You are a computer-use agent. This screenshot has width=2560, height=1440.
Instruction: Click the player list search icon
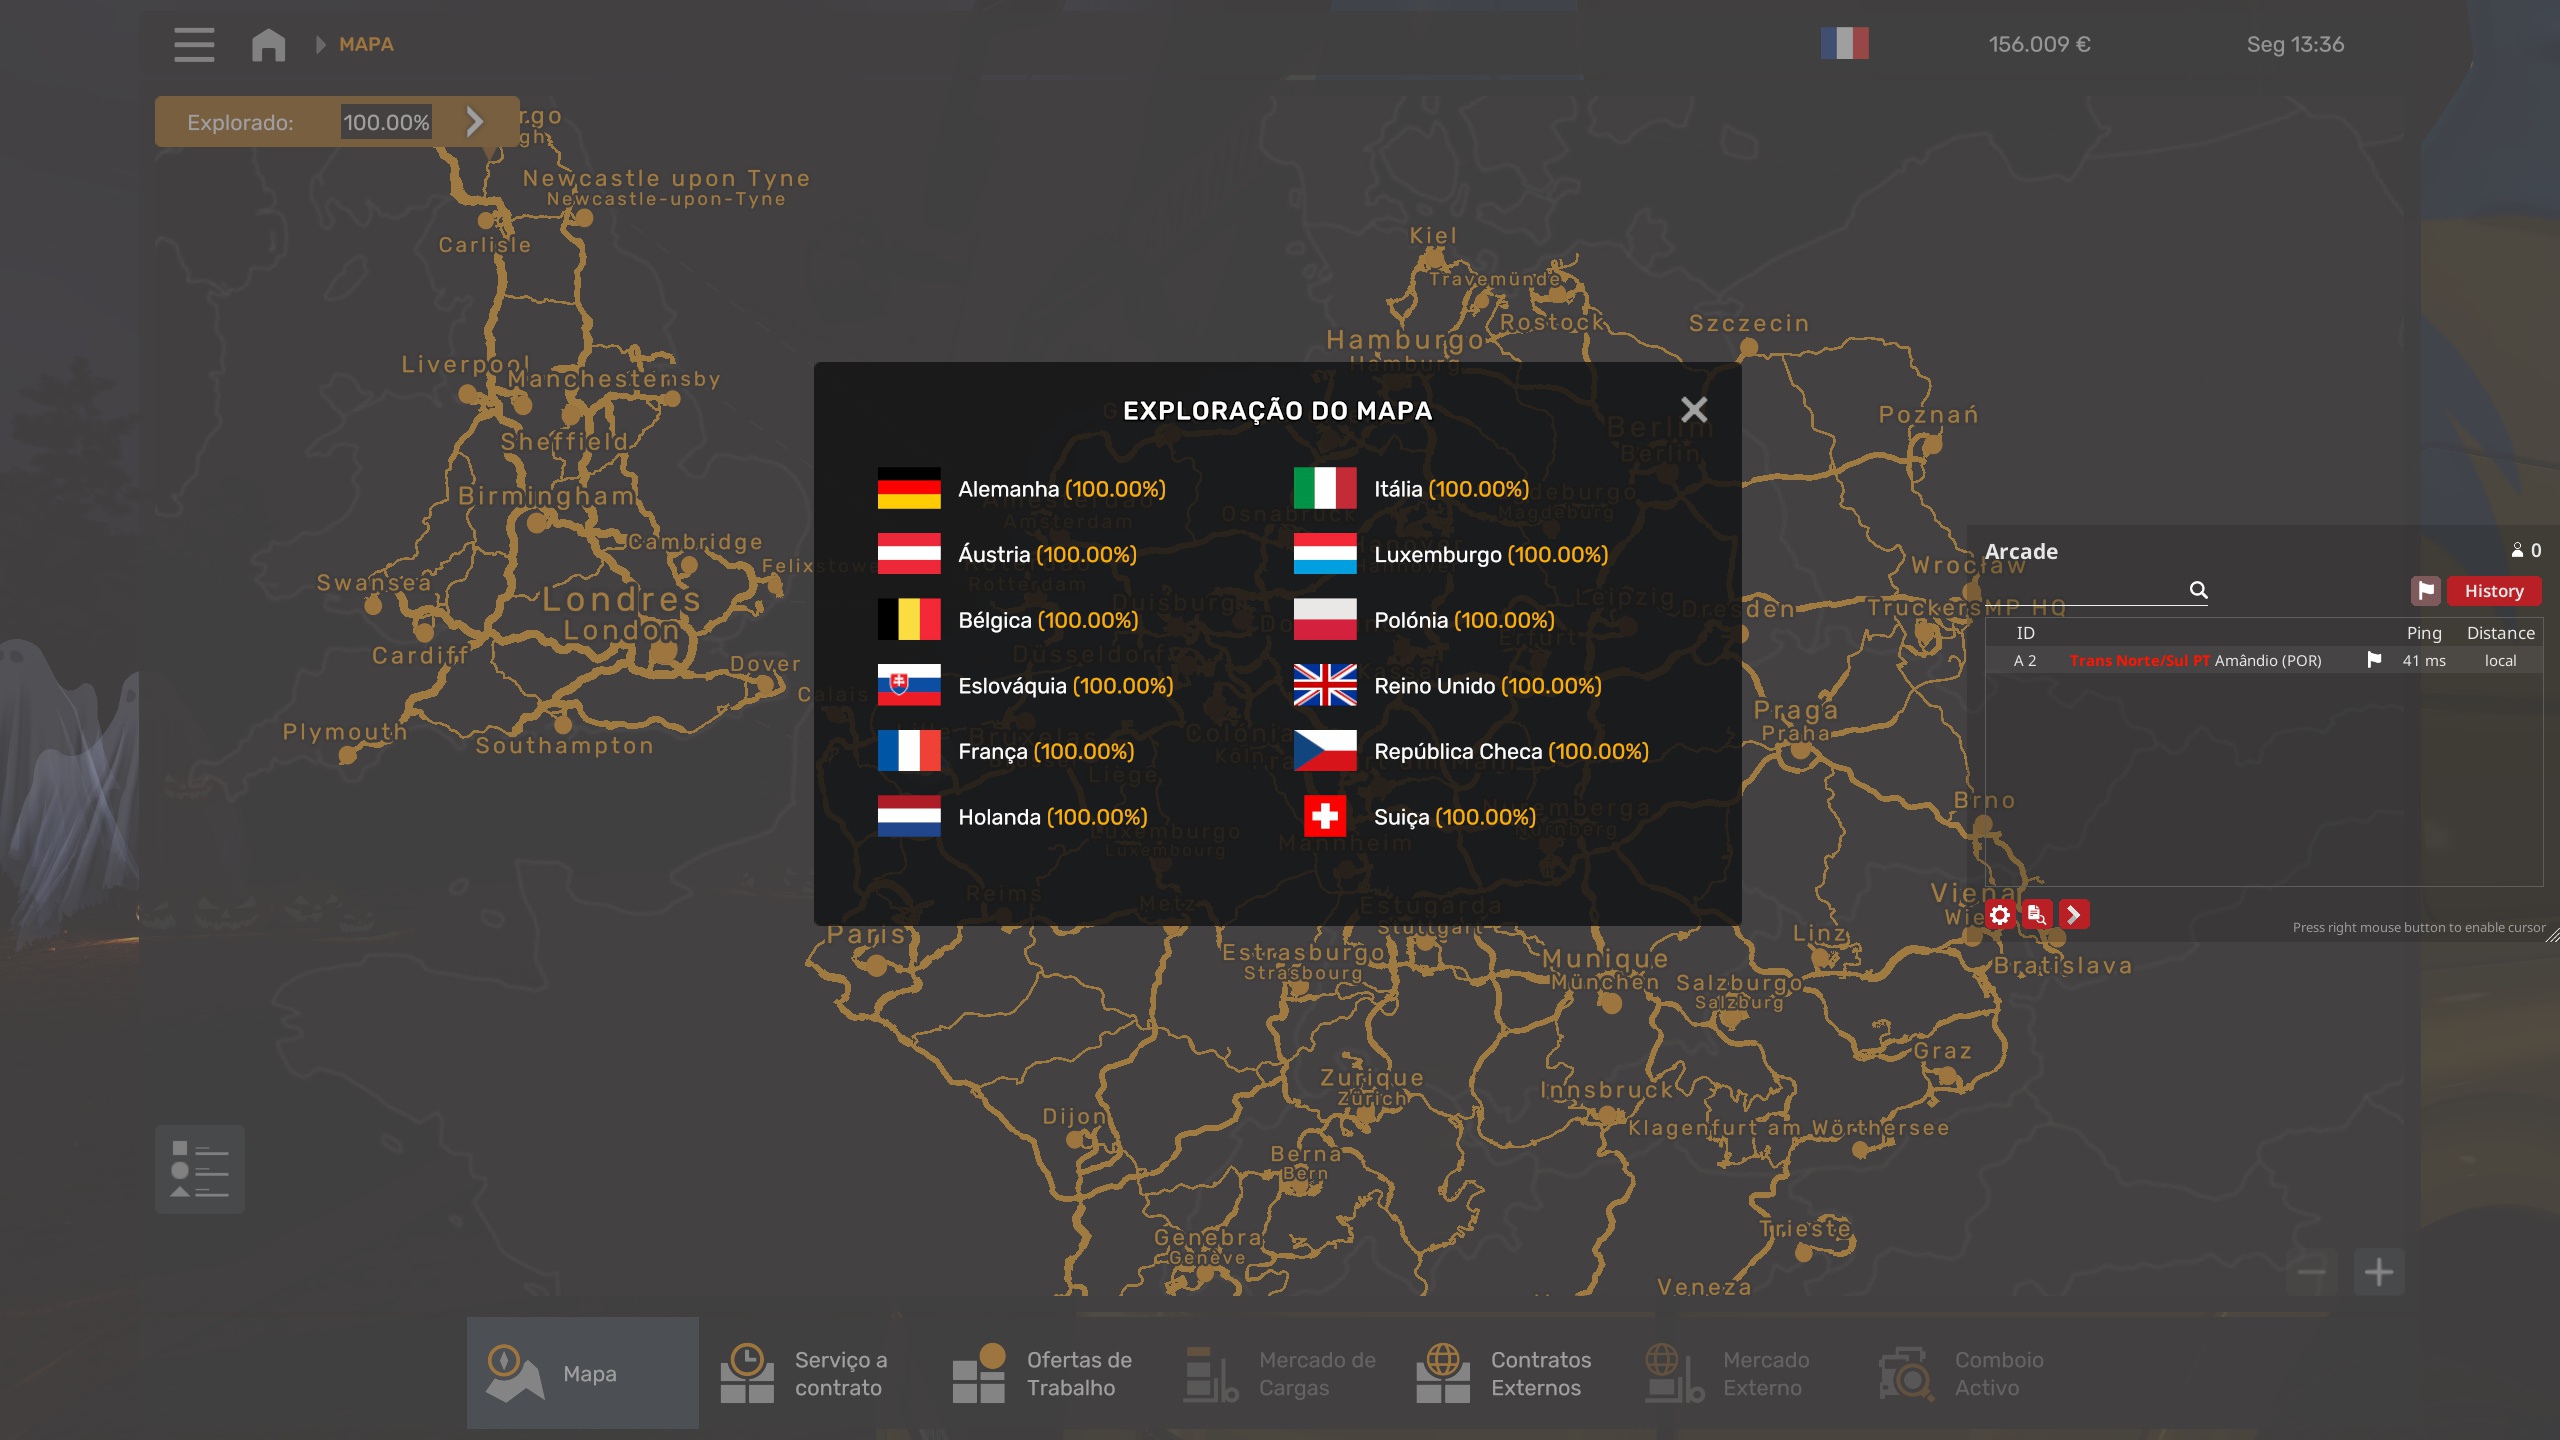coord(2198,590)
